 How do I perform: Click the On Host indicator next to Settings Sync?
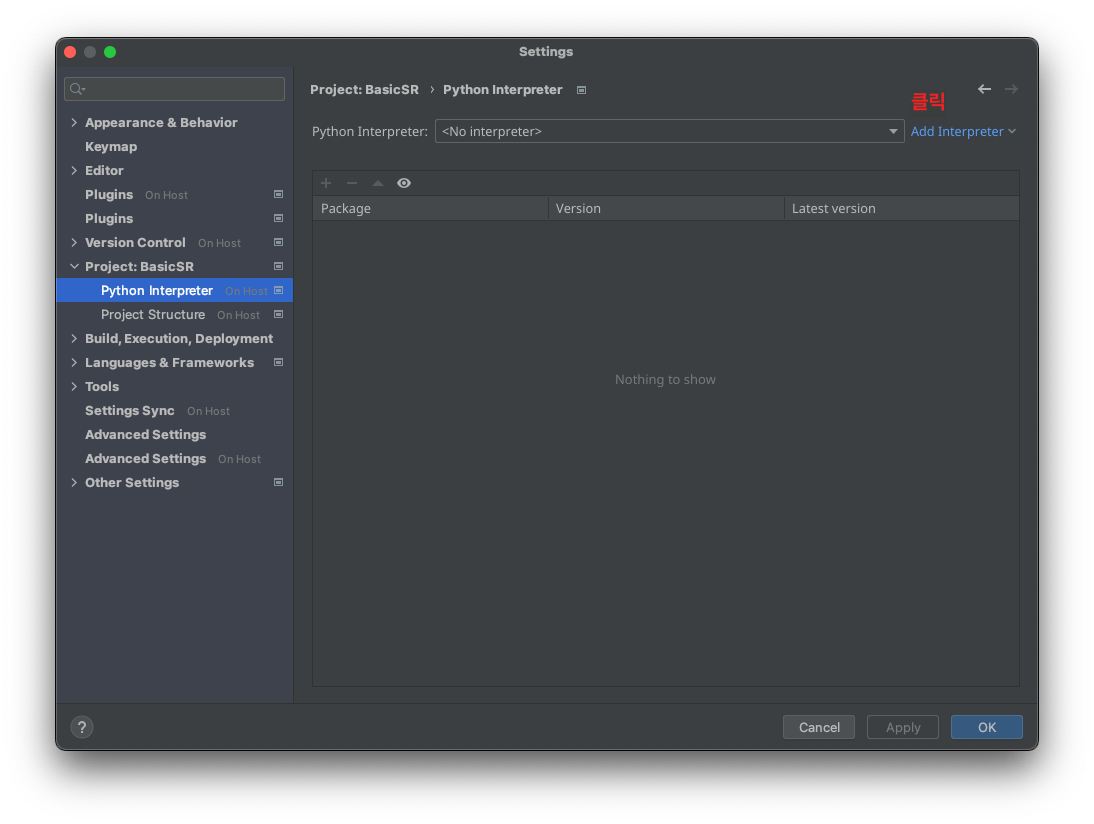[208, 410]
